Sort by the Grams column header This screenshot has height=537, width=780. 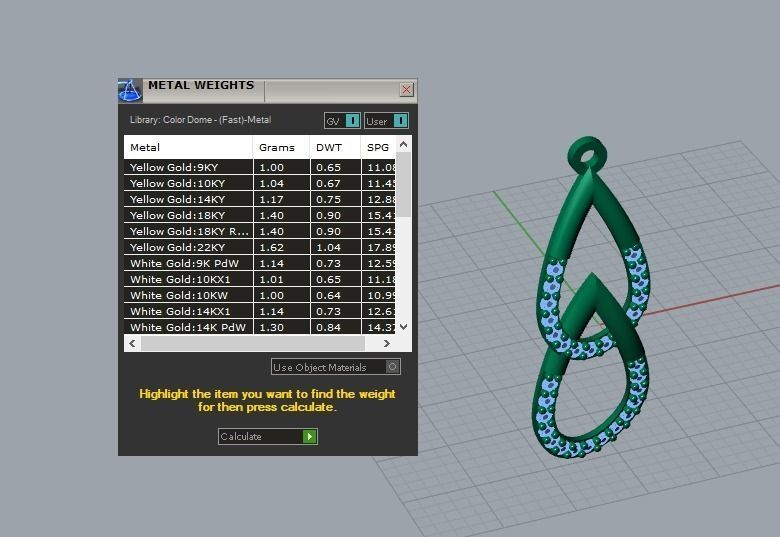click(x=282, y=147)
